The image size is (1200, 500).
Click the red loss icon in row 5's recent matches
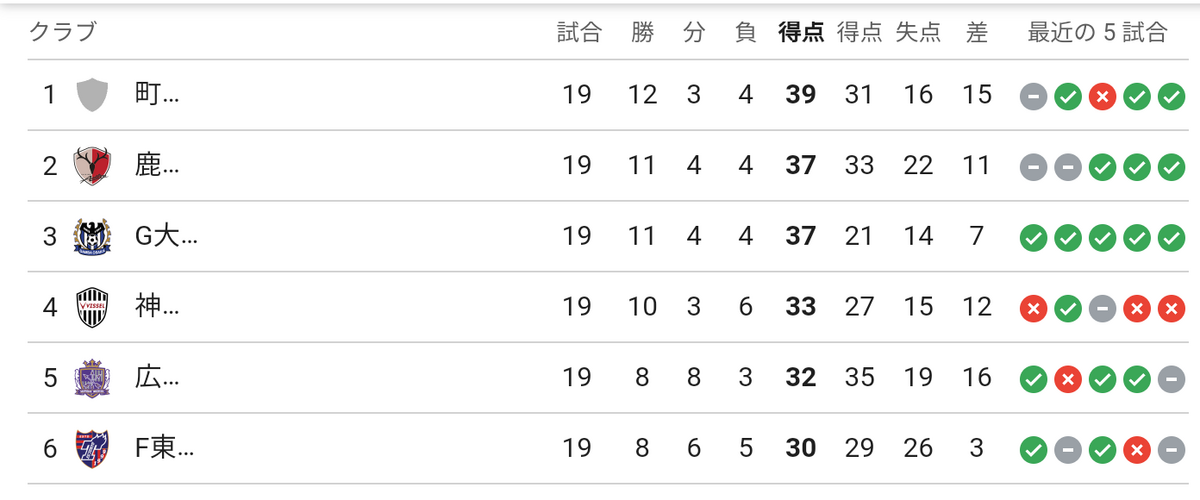(1068, 379)
